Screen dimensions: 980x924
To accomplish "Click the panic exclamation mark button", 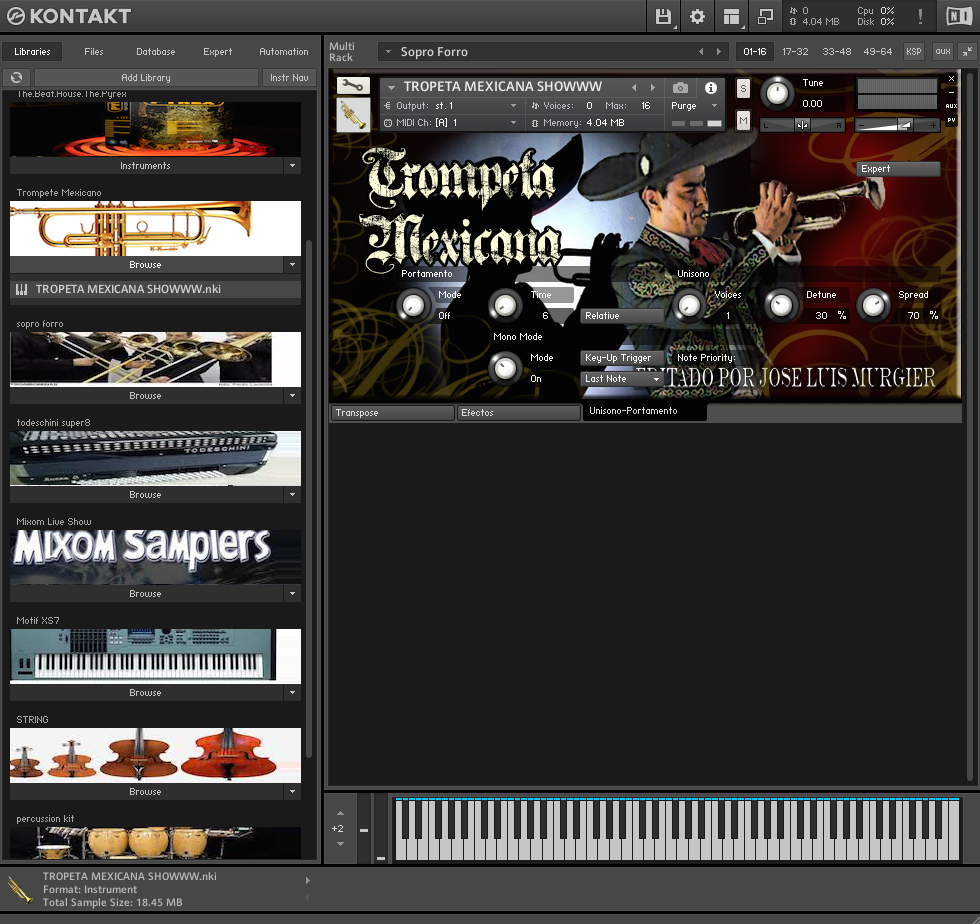I will click(x=920, y=16).
